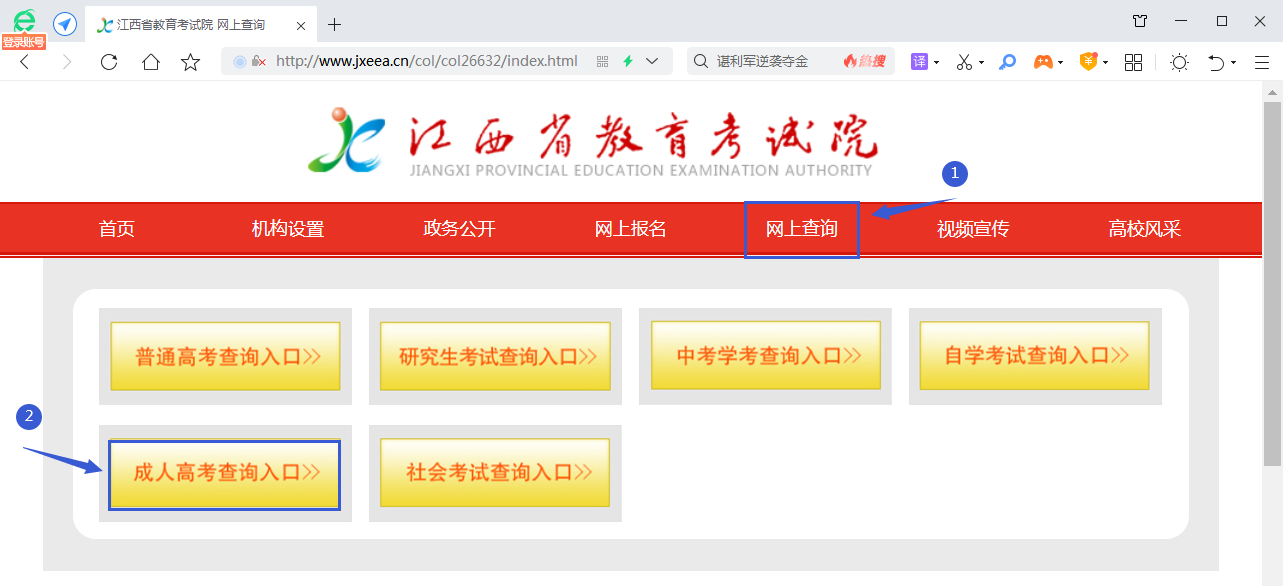The image size is (1283, 586).
Task: Expand the address bar dropdown chevron
Action: (652, 61)
